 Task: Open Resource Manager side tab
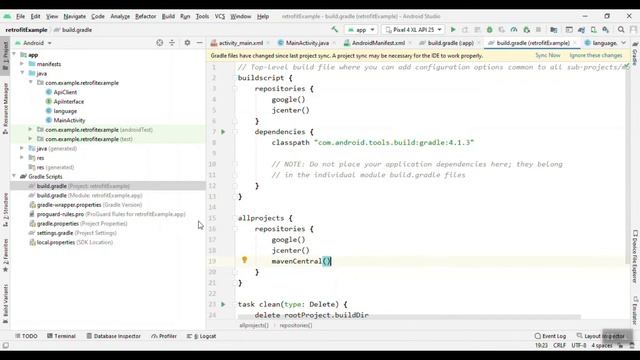click(5, 108)
